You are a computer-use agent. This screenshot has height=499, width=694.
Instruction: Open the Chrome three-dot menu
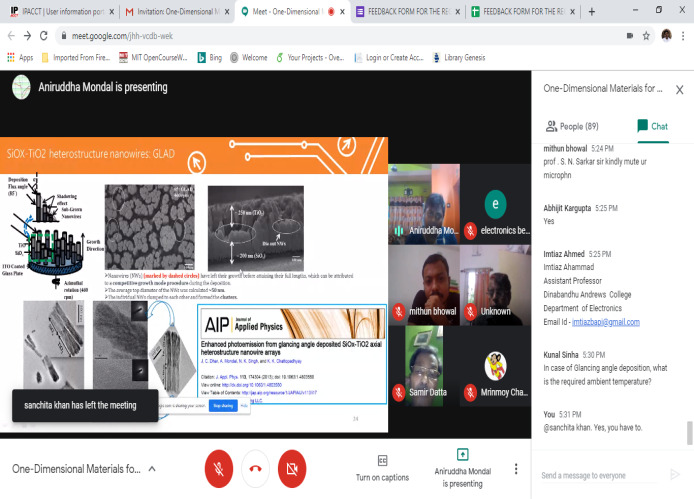pos(685,34)
